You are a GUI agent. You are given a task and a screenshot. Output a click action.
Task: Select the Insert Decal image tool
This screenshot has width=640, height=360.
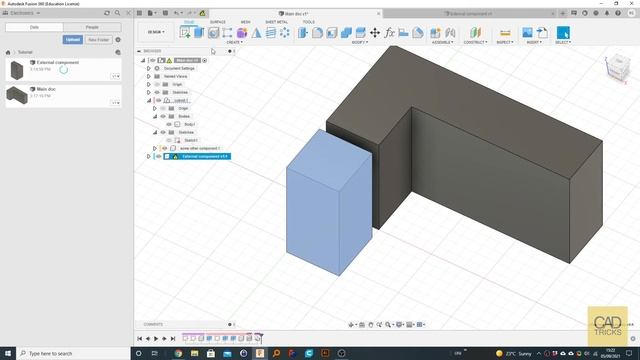tap(527, 33)
